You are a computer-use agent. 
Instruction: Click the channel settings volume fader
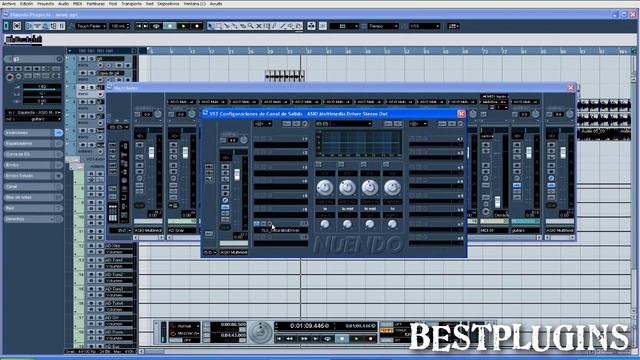tap(237, 175)
